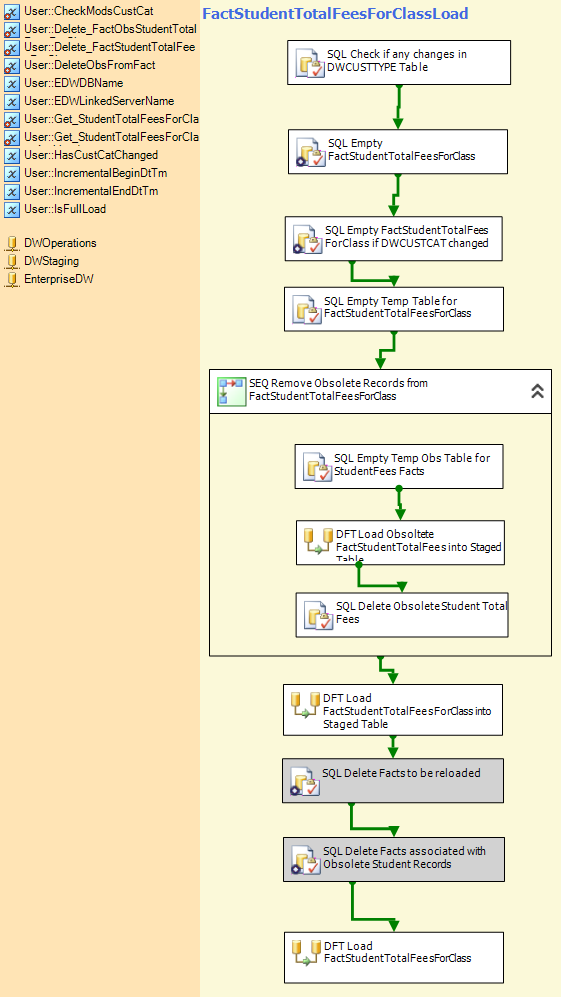The width and height of the screenshot is (561, 997).
Task: Select SQL Delete Facts associated with Obsolete task
Action: [394, 860]
